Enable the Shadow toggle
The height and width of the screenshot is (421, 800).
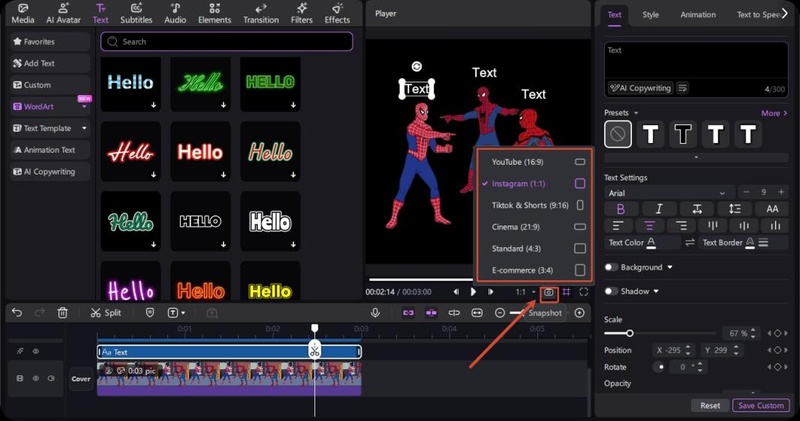pos(611,291)
